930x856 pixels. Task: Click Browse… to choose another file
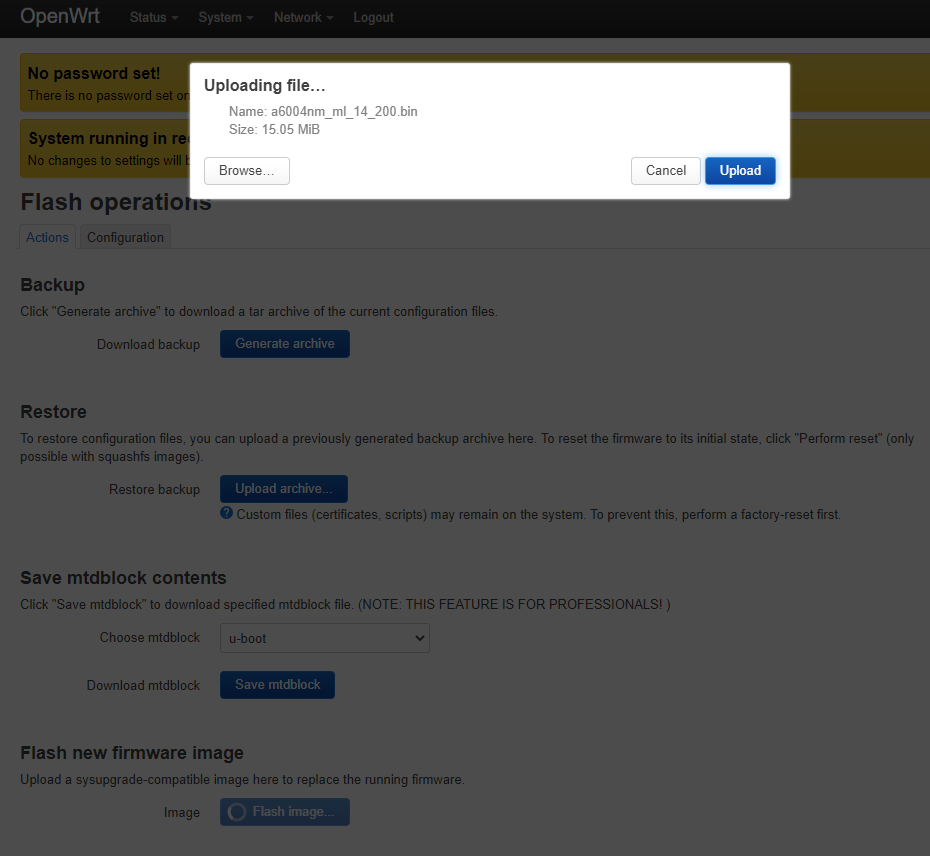point(247,171)
